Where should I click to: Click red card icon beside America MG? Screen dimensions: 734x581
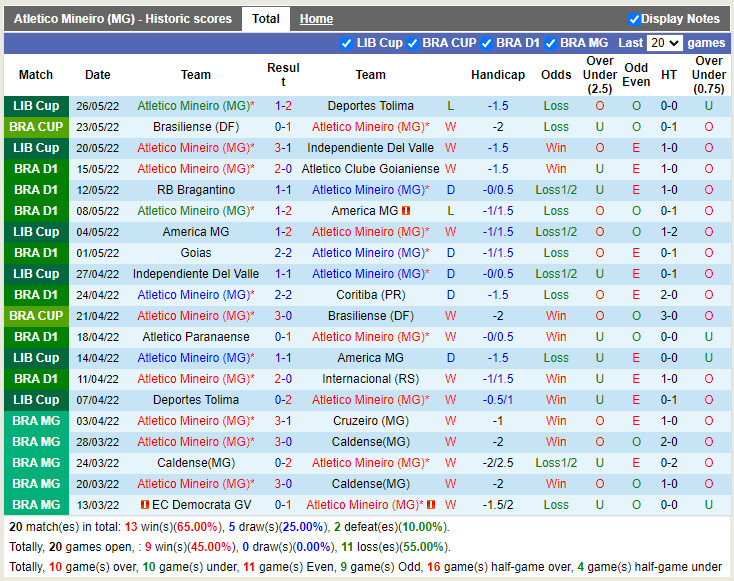[406, 211]
